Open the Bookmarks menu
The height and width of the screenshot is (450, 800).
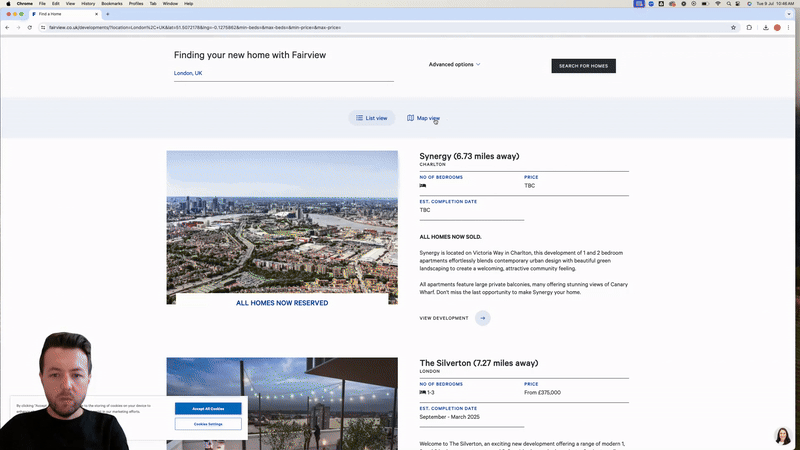[111, 4]
